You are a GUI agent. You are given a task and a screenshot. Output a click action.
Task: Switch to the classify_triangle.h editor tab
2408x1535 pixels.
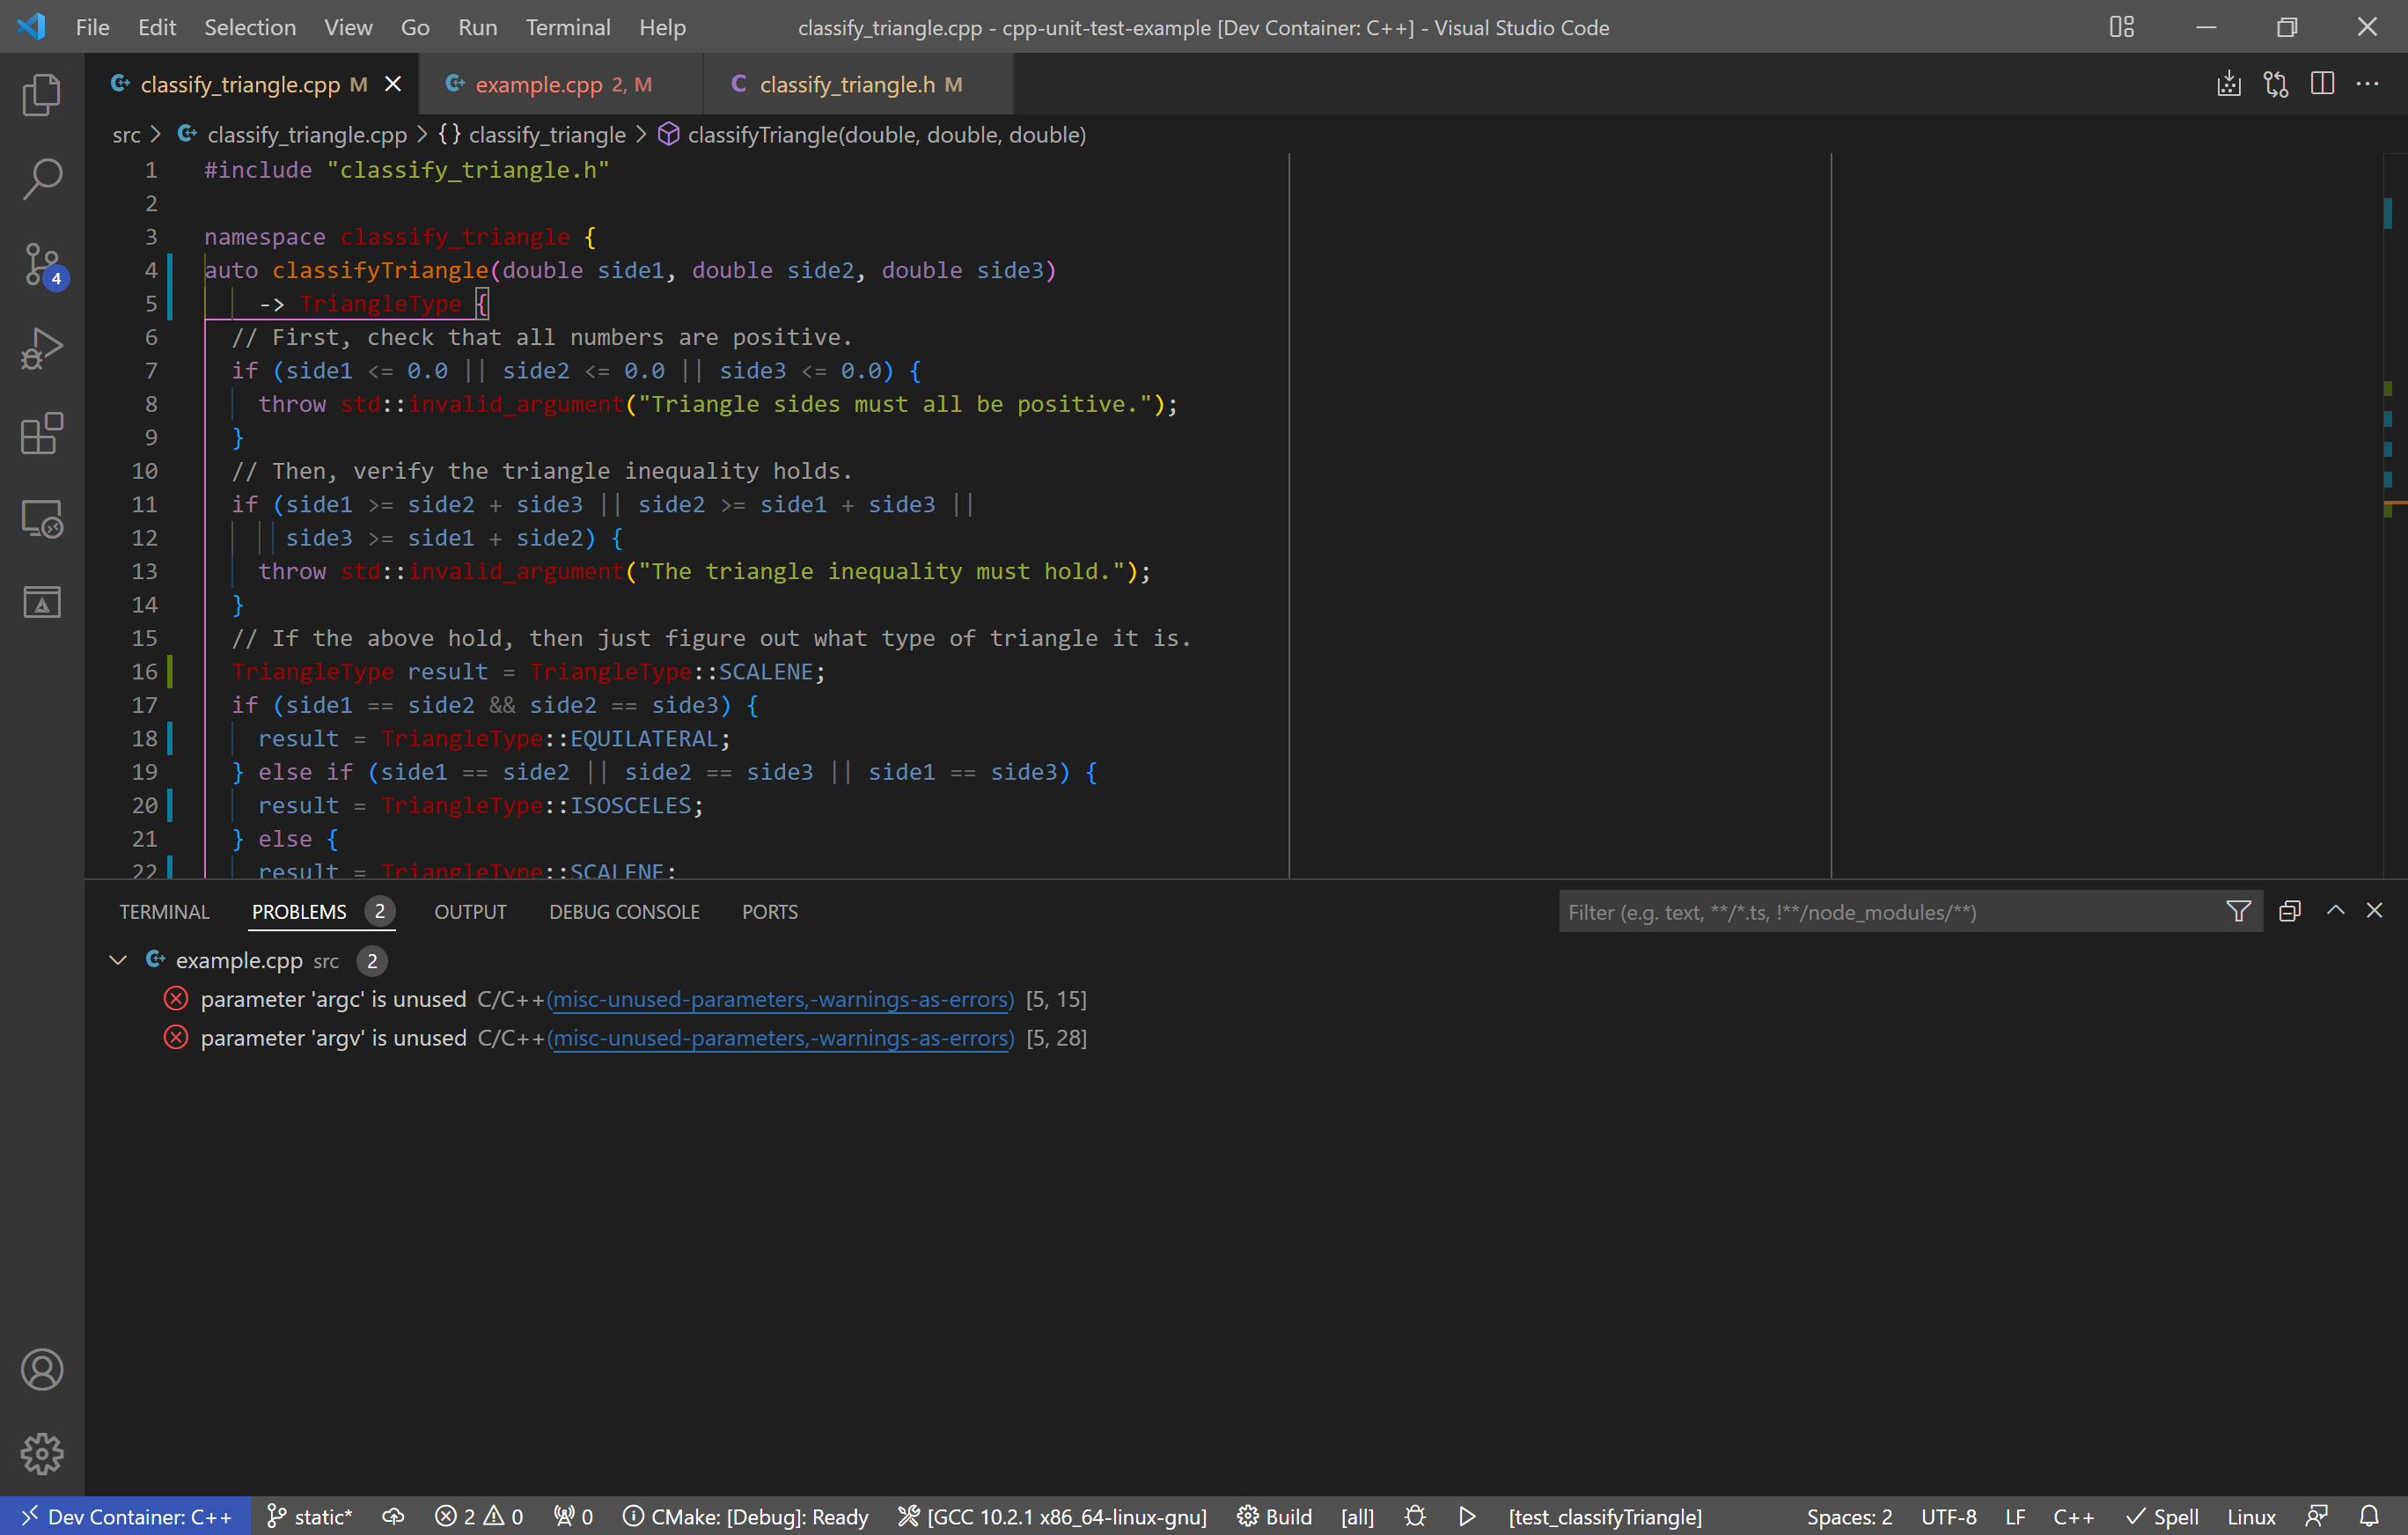858,84
